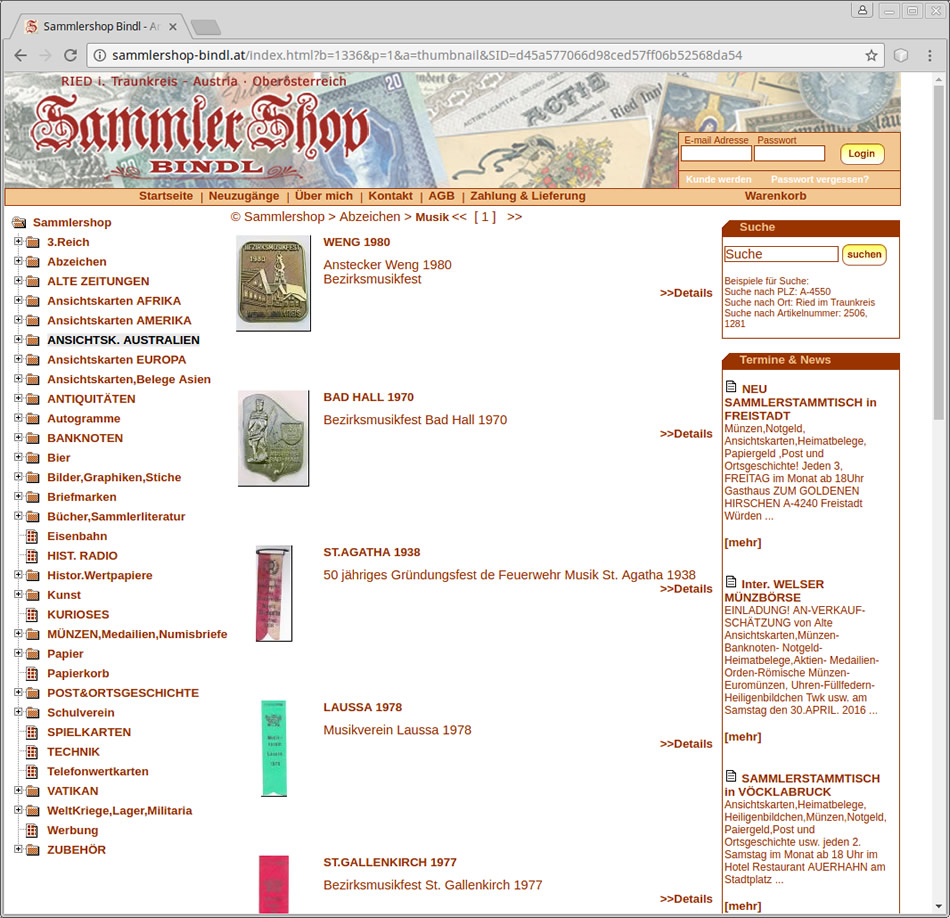
Task: Click the document icon beside Inter. WELSER MÜNZBÖRSE
Action: [731, 582]
